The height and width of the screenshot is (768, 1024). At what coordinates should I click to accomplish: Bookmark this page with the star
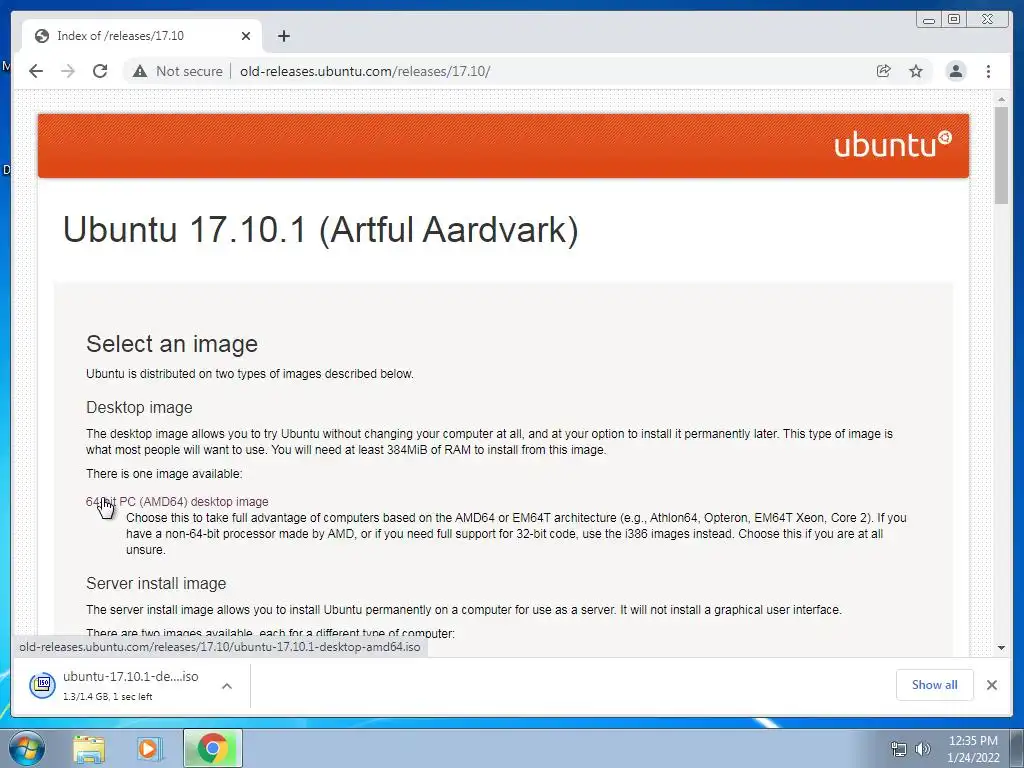coord(916,71)
